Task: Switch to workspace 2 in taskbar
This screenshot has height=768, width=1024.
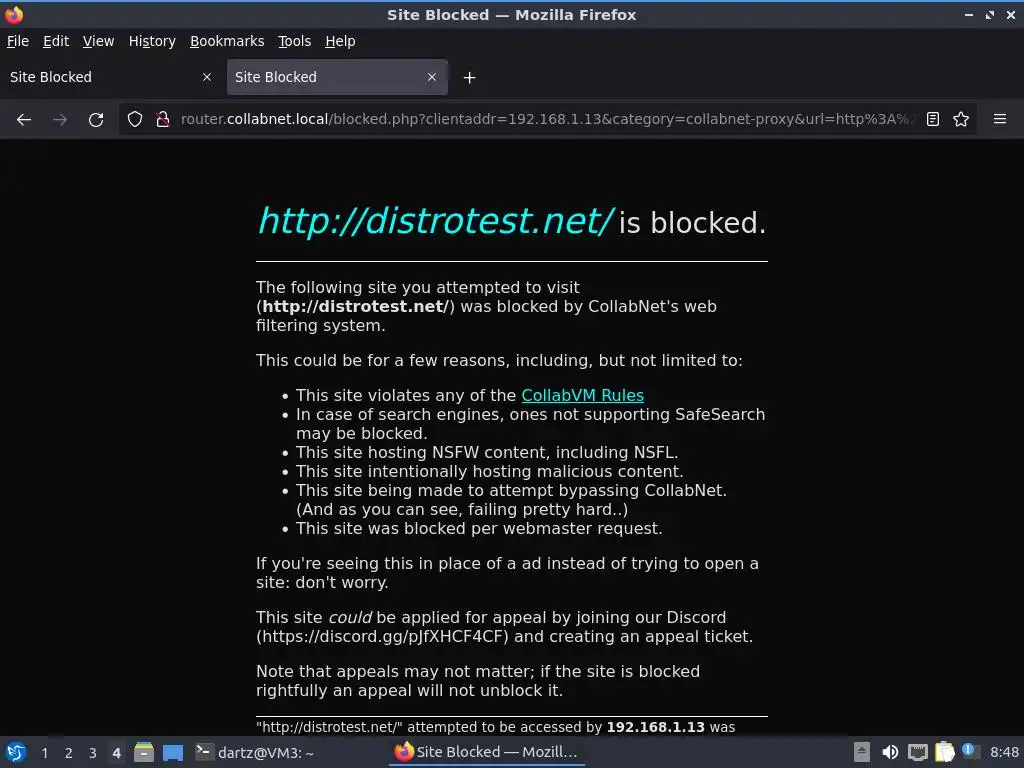Action: tap(69, 753)
